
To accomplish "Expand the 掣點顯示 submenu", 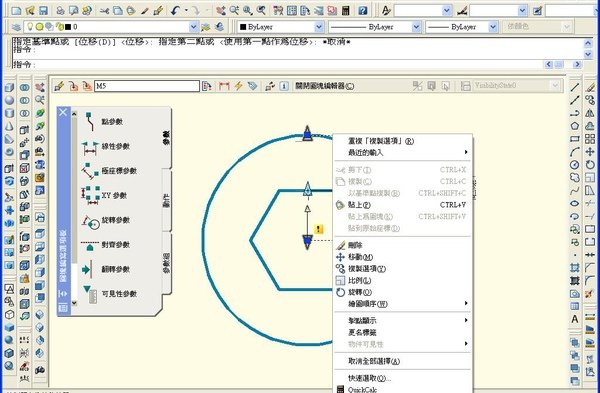I will coord(403,321).
